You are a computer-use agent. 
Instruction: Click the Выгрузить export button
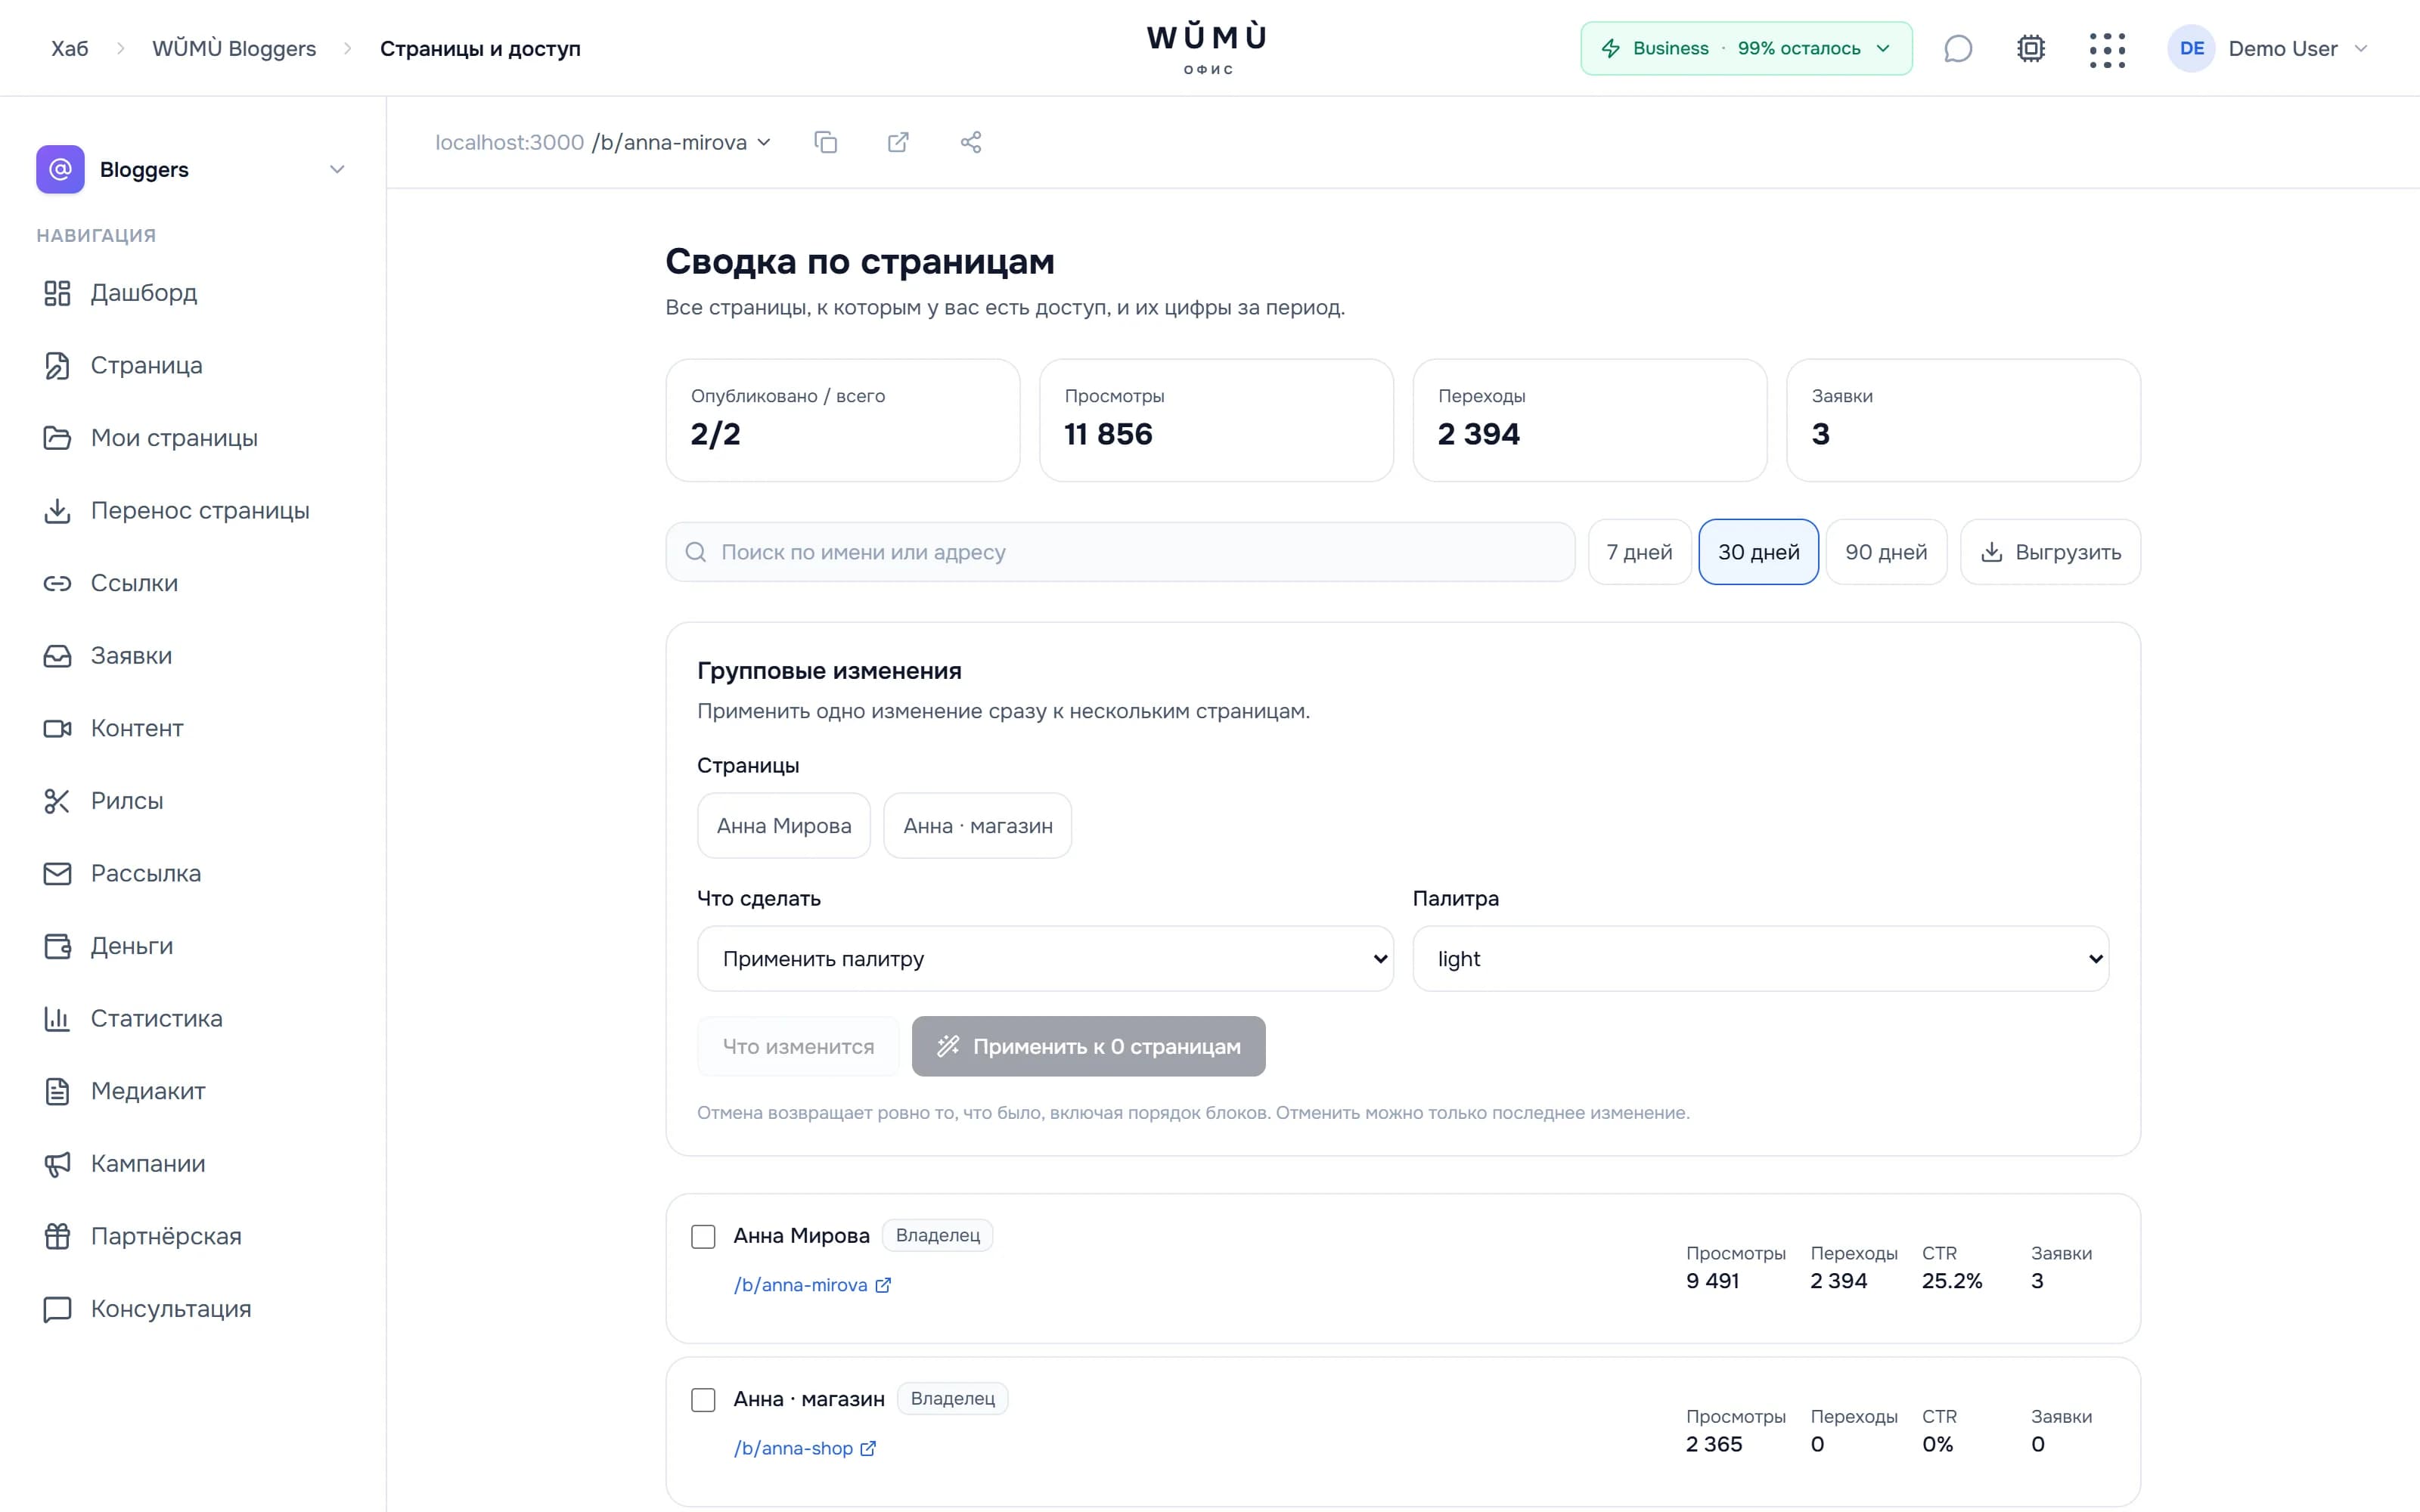(x=2050, y=552)
